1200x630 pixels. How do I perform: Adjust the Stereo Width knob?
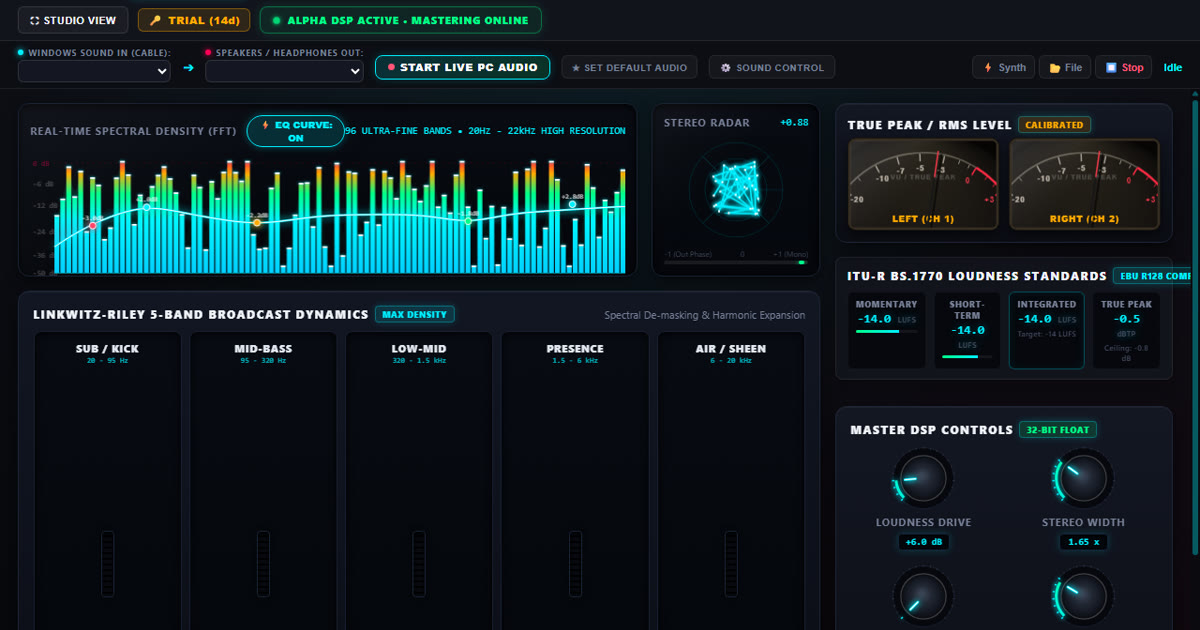point(1083,478)
